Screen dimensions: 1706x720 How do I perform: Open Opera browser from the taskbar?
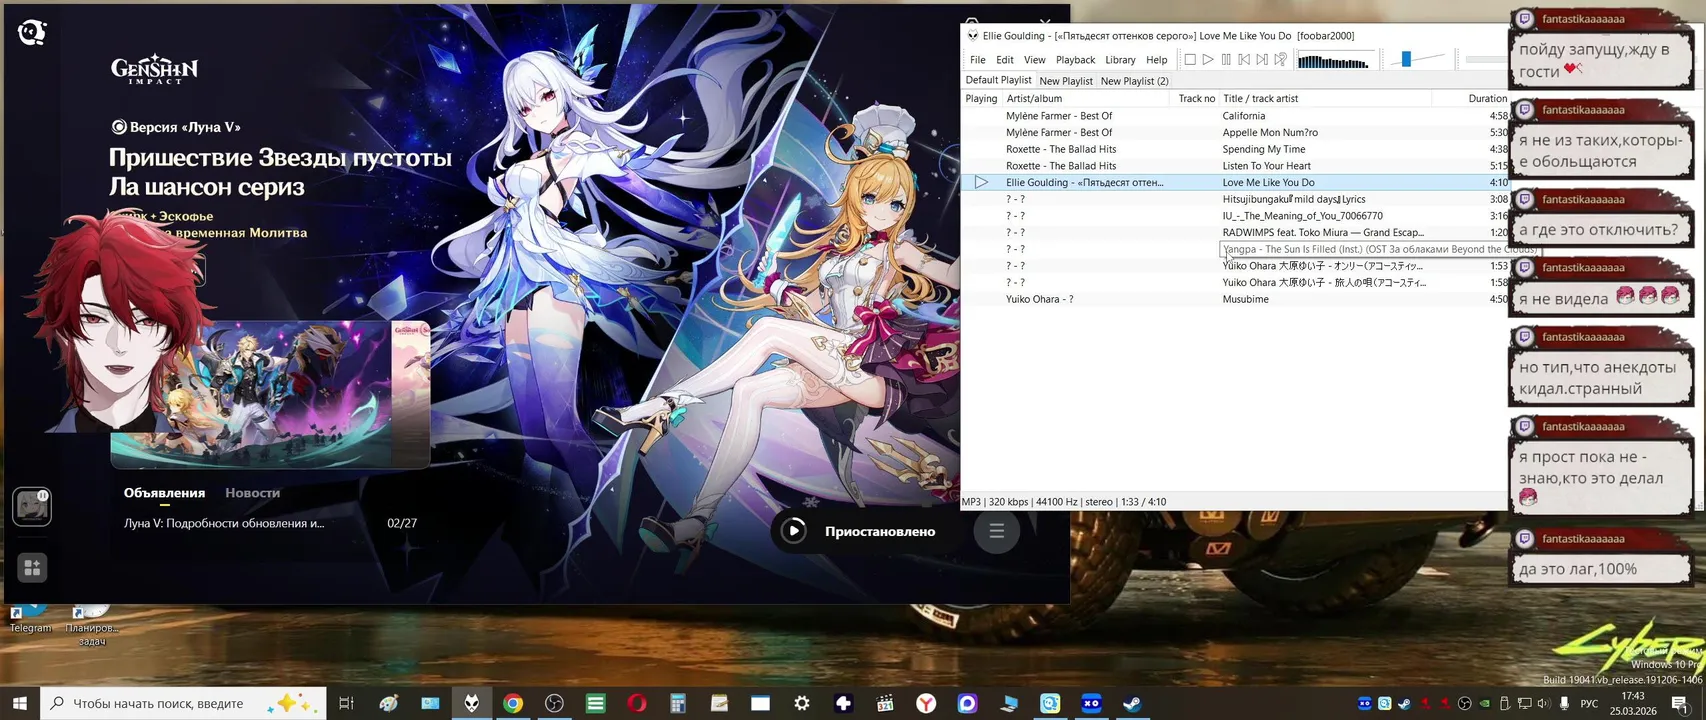[636, 703]
